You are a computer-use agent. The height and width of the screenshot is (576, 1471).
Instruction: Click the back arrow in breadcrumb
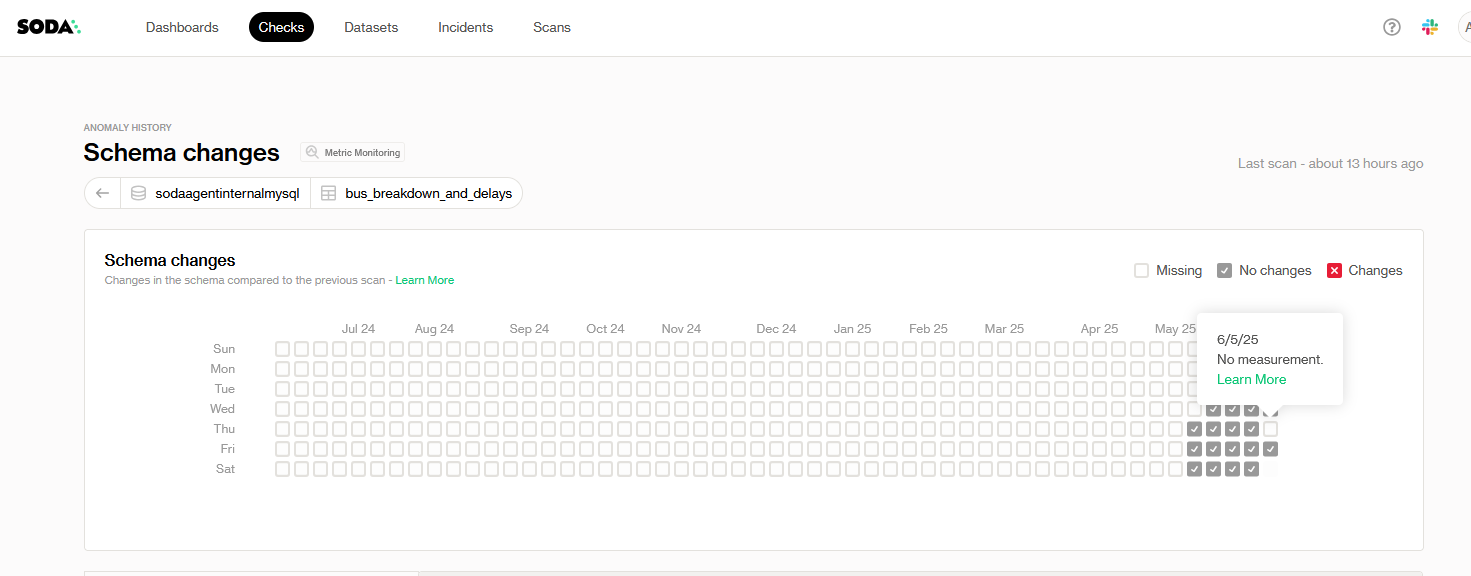[x=102, y=193]
